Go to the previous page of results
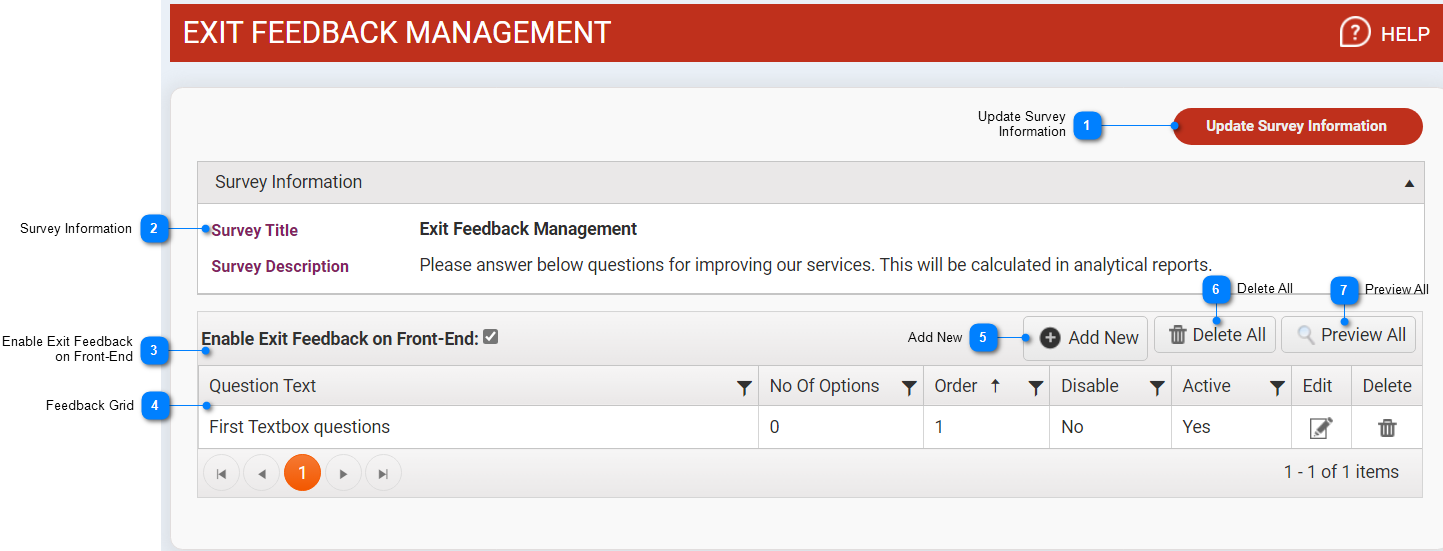Screen dimensions: 1443x551 [x=261, y=473]
